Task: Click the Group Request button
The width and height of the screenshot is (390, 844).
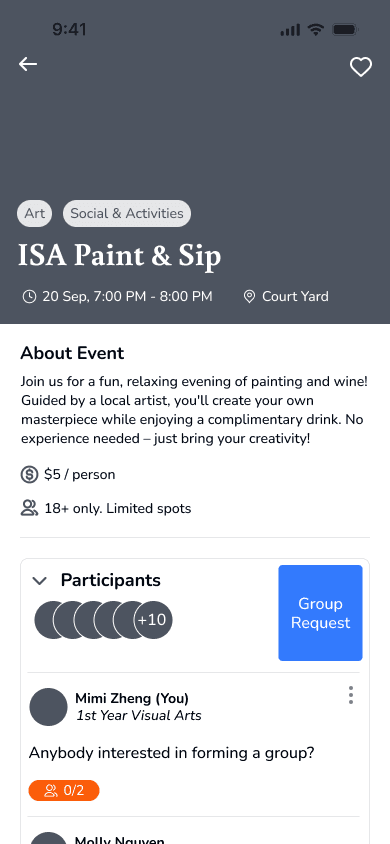Action: tap(320, 613)
